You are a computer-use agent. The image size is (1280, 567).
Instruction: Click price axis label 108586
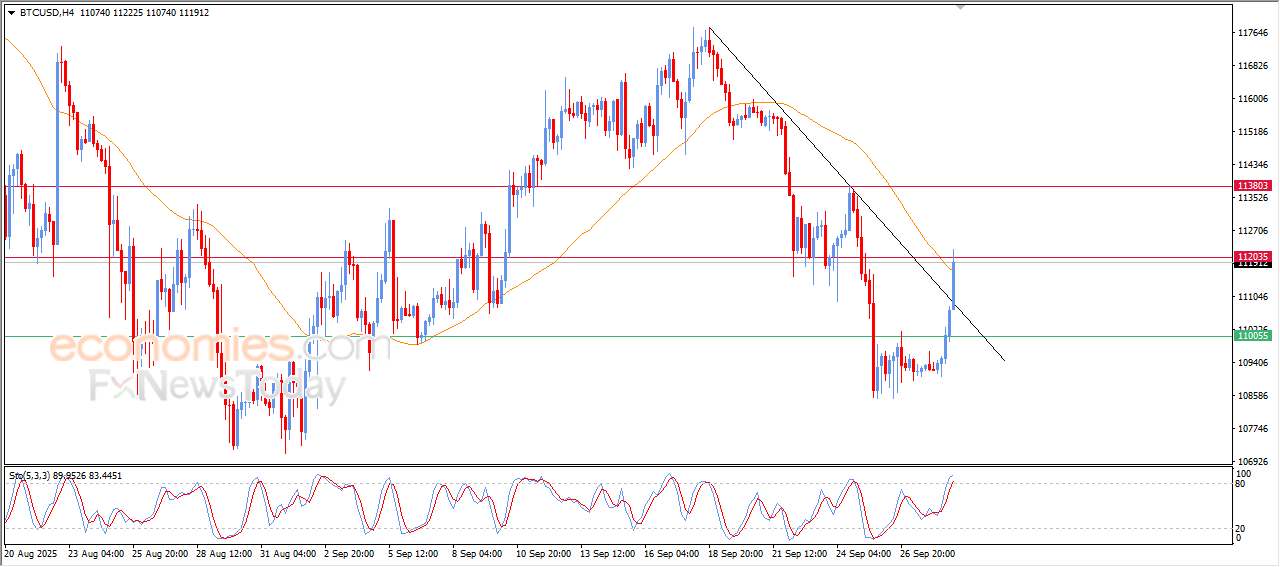click(x=1253, y=396)
